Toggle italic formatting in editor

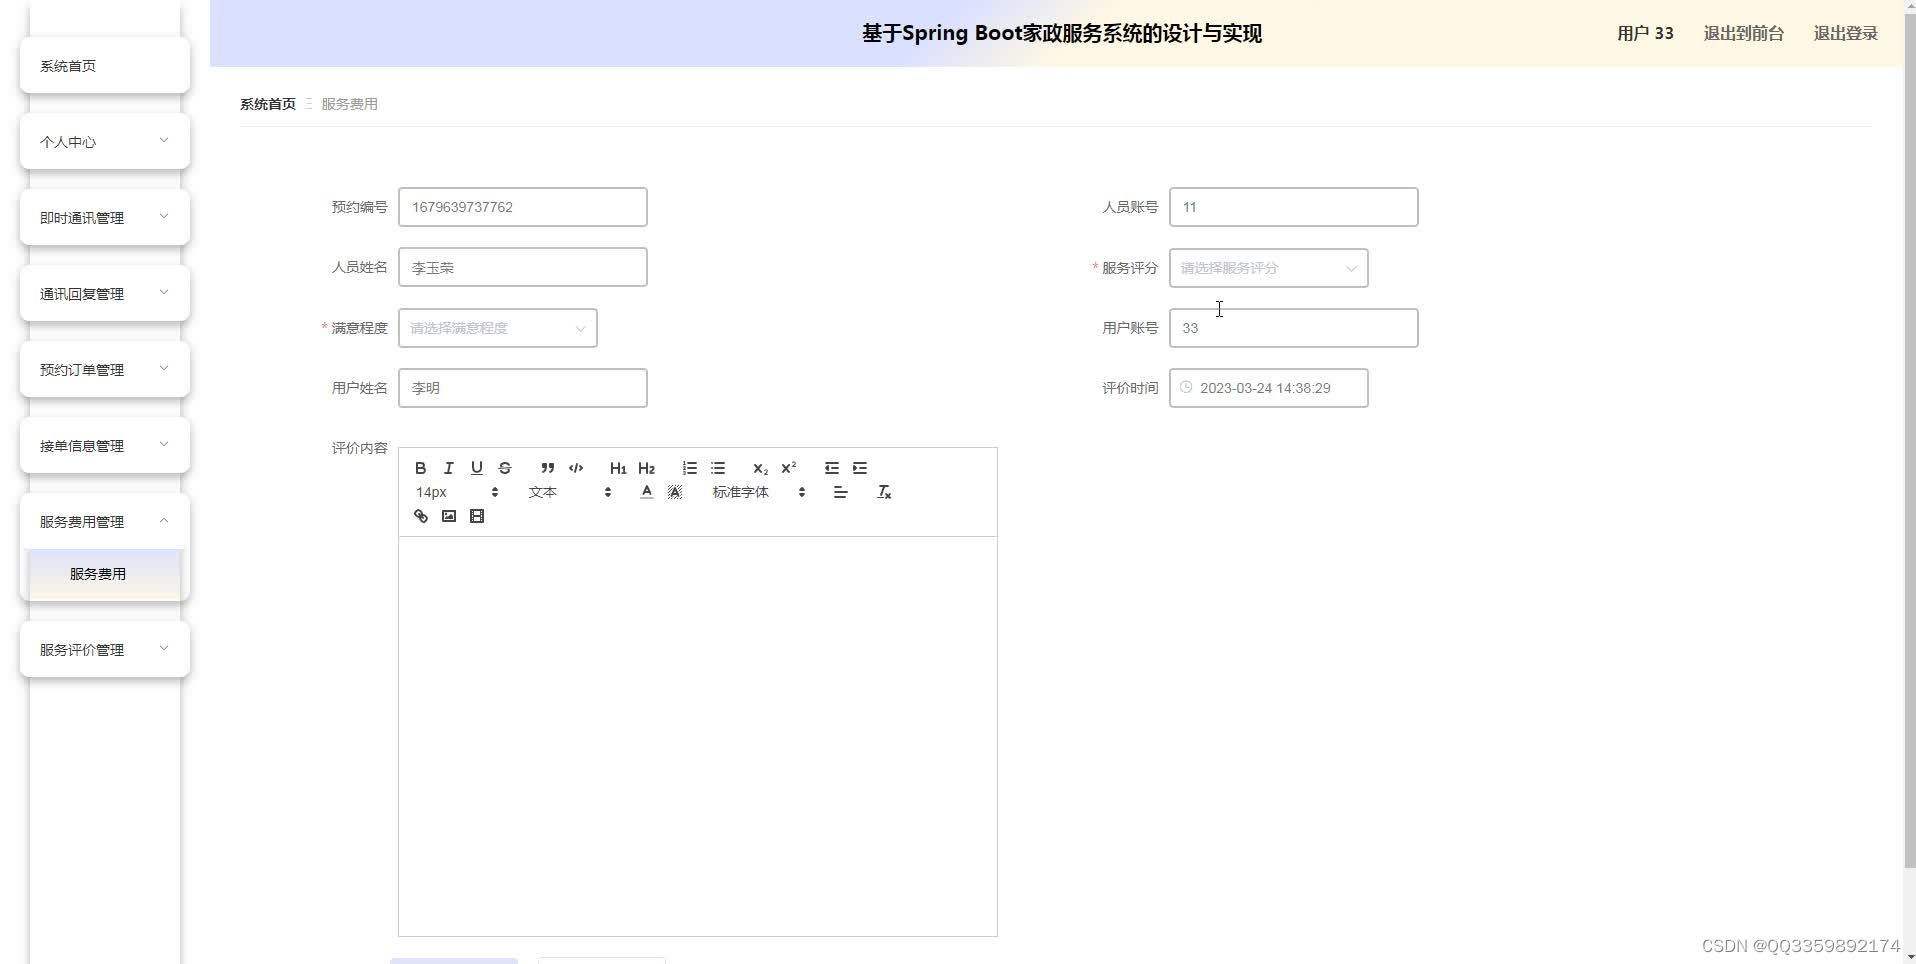pos(449,468)
